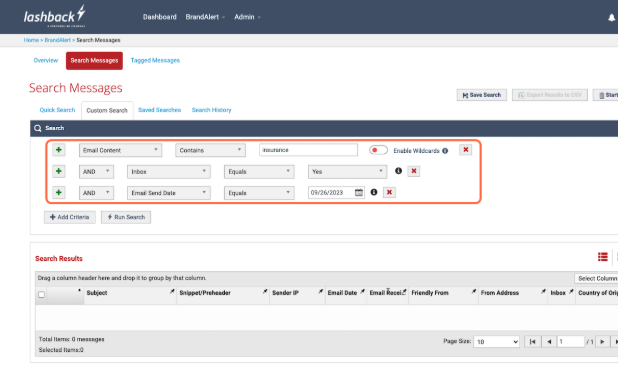Remove the Email Content criteria row

coord(465,150)
